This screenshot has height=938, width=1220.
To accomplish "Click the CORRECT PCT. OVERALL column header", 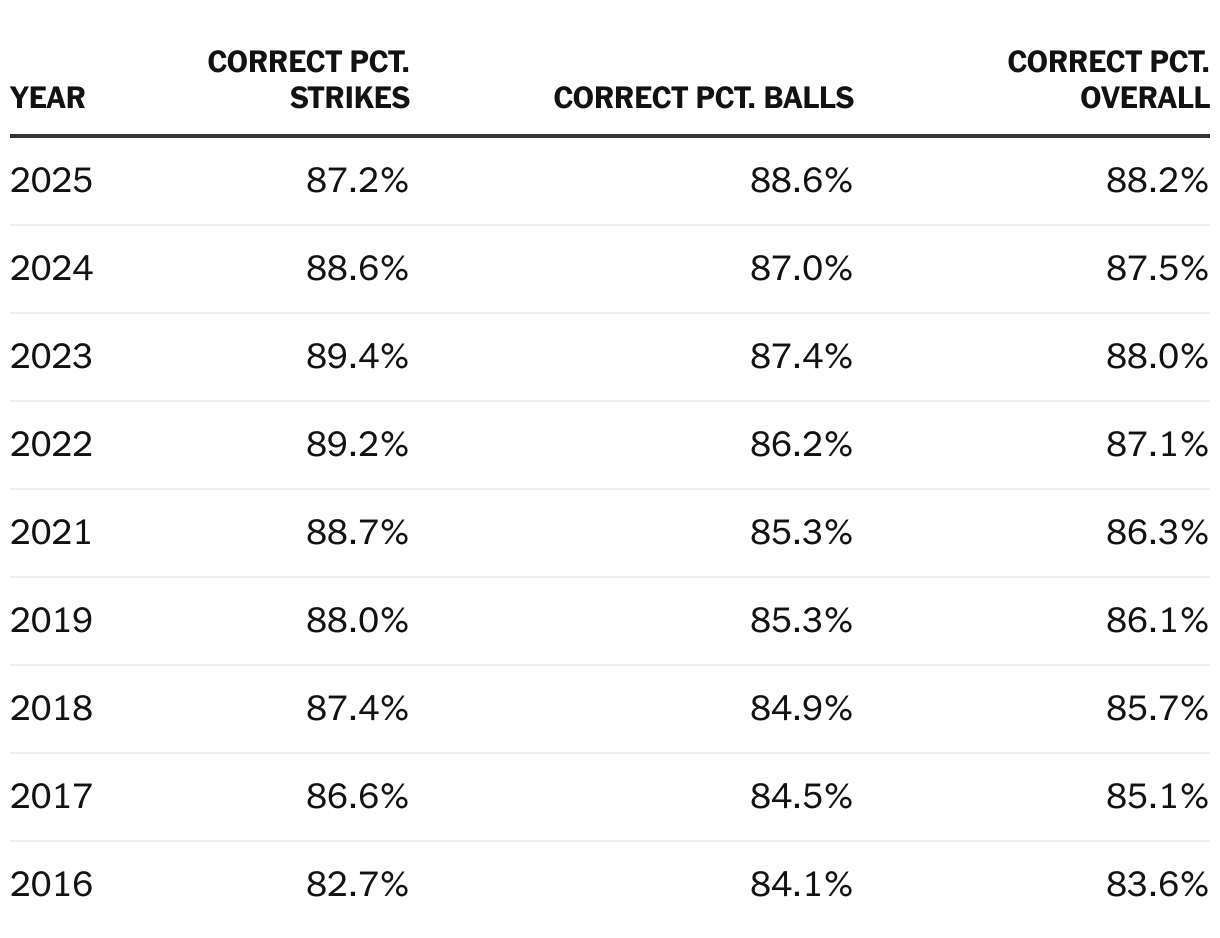I will (1108, 79).
